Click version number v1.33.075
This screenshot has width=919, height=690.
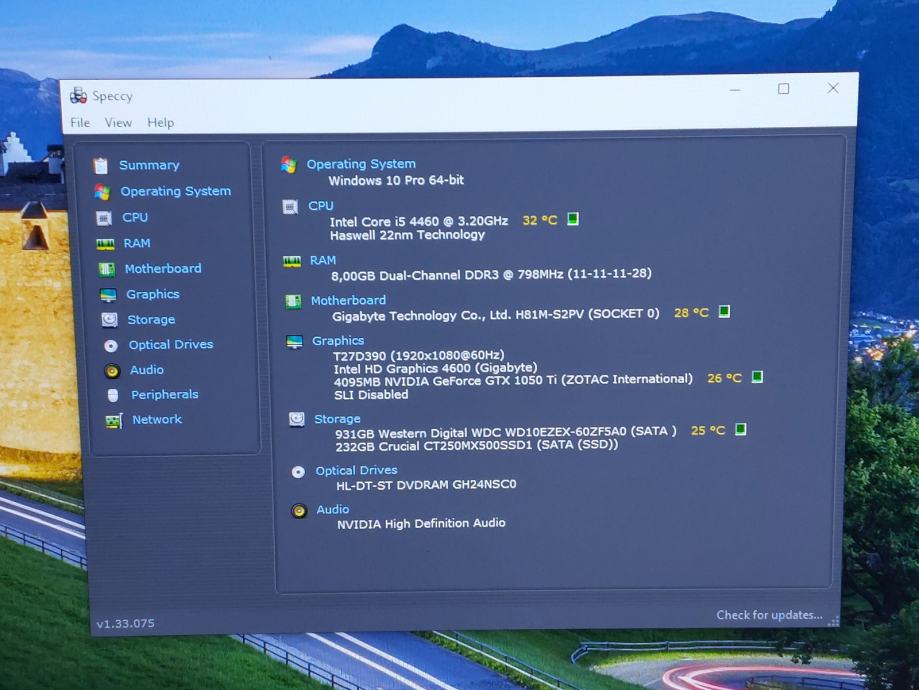click(125, 623)
